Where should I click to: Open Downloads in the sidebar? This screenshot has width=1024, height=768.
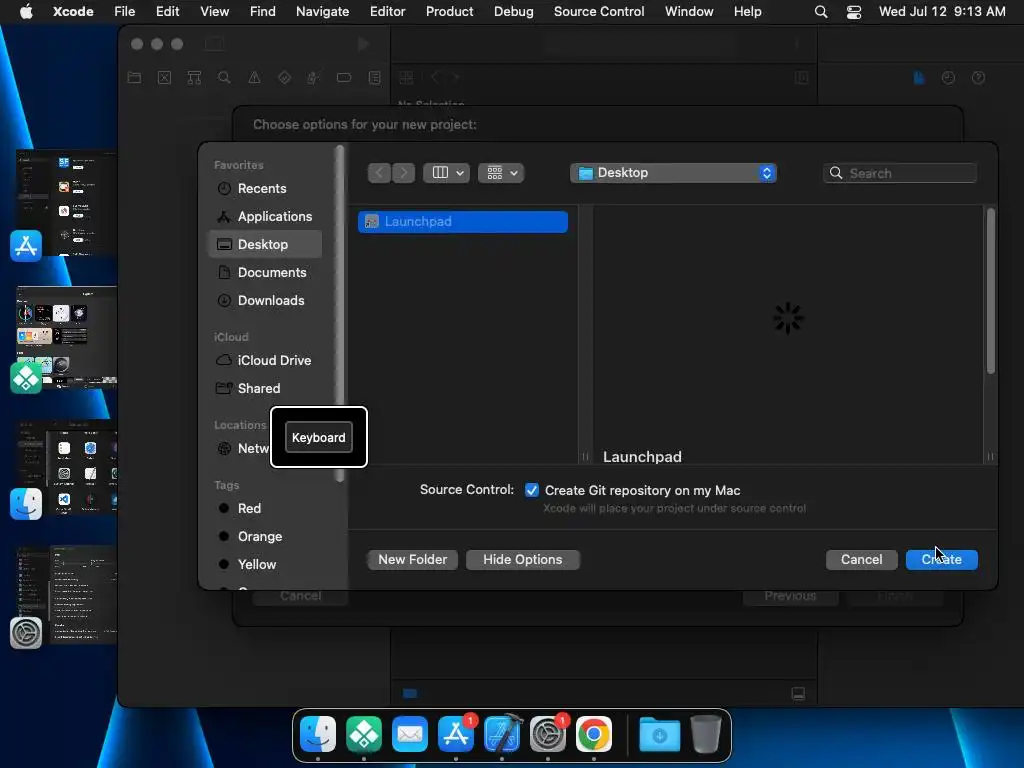[264, 300]
